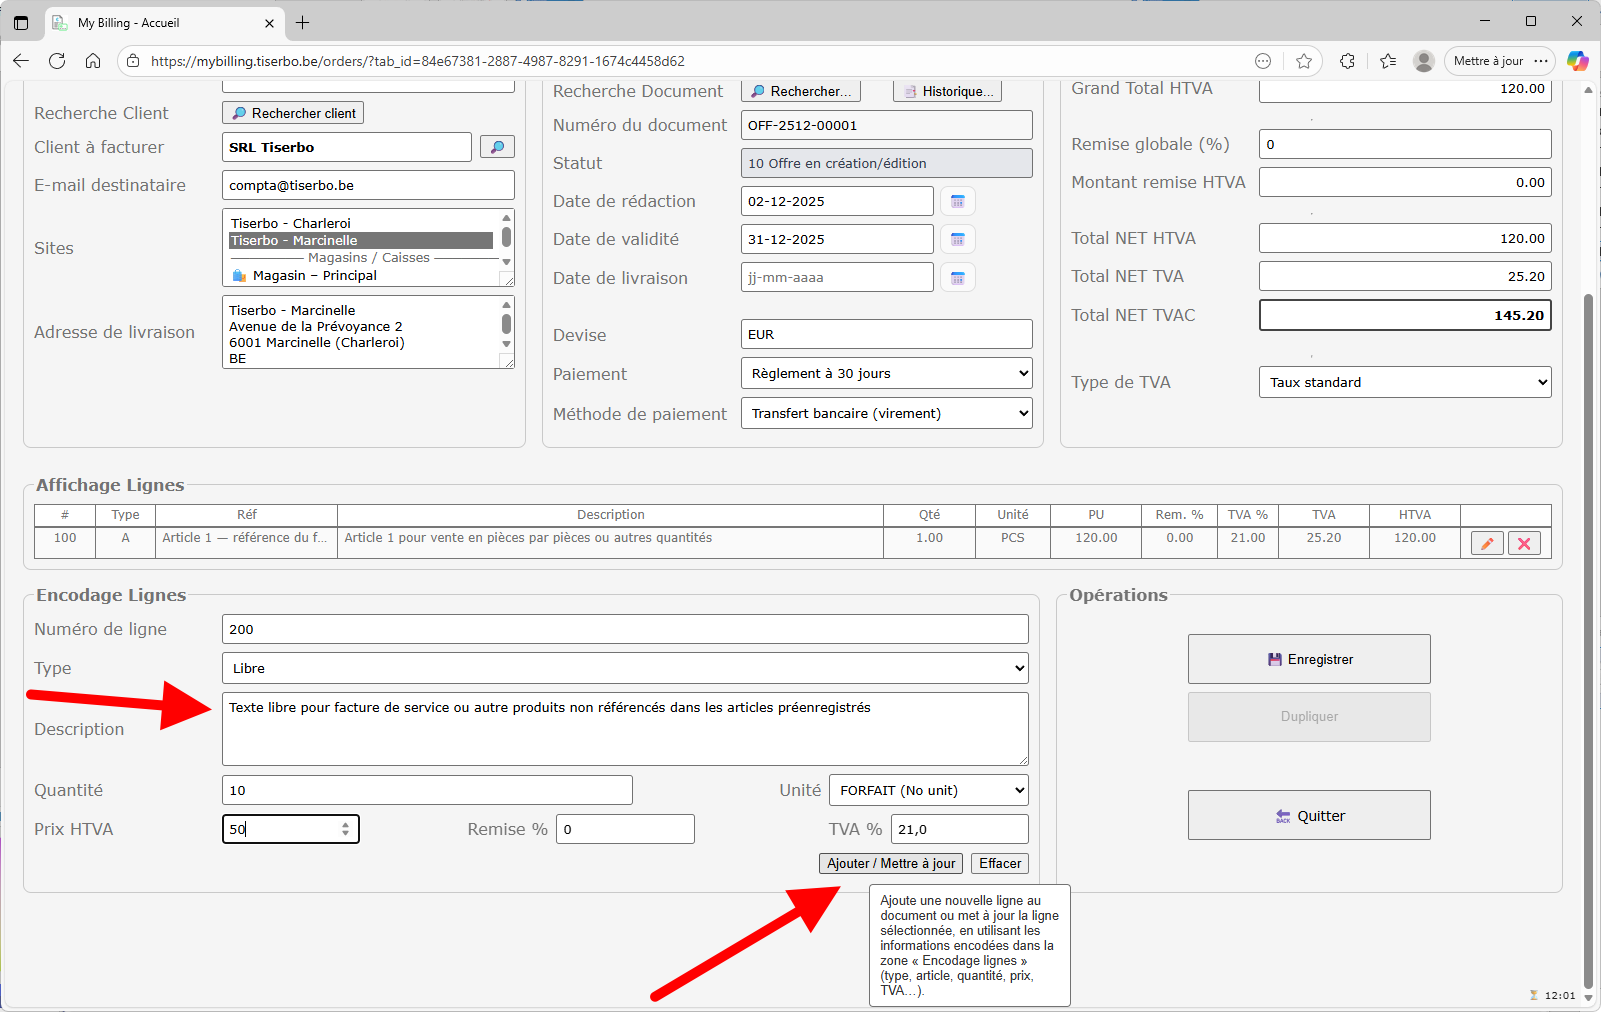Open calendar picker for Date de validité
This screenshot has height=1012, width=1601.
point(957,239)
